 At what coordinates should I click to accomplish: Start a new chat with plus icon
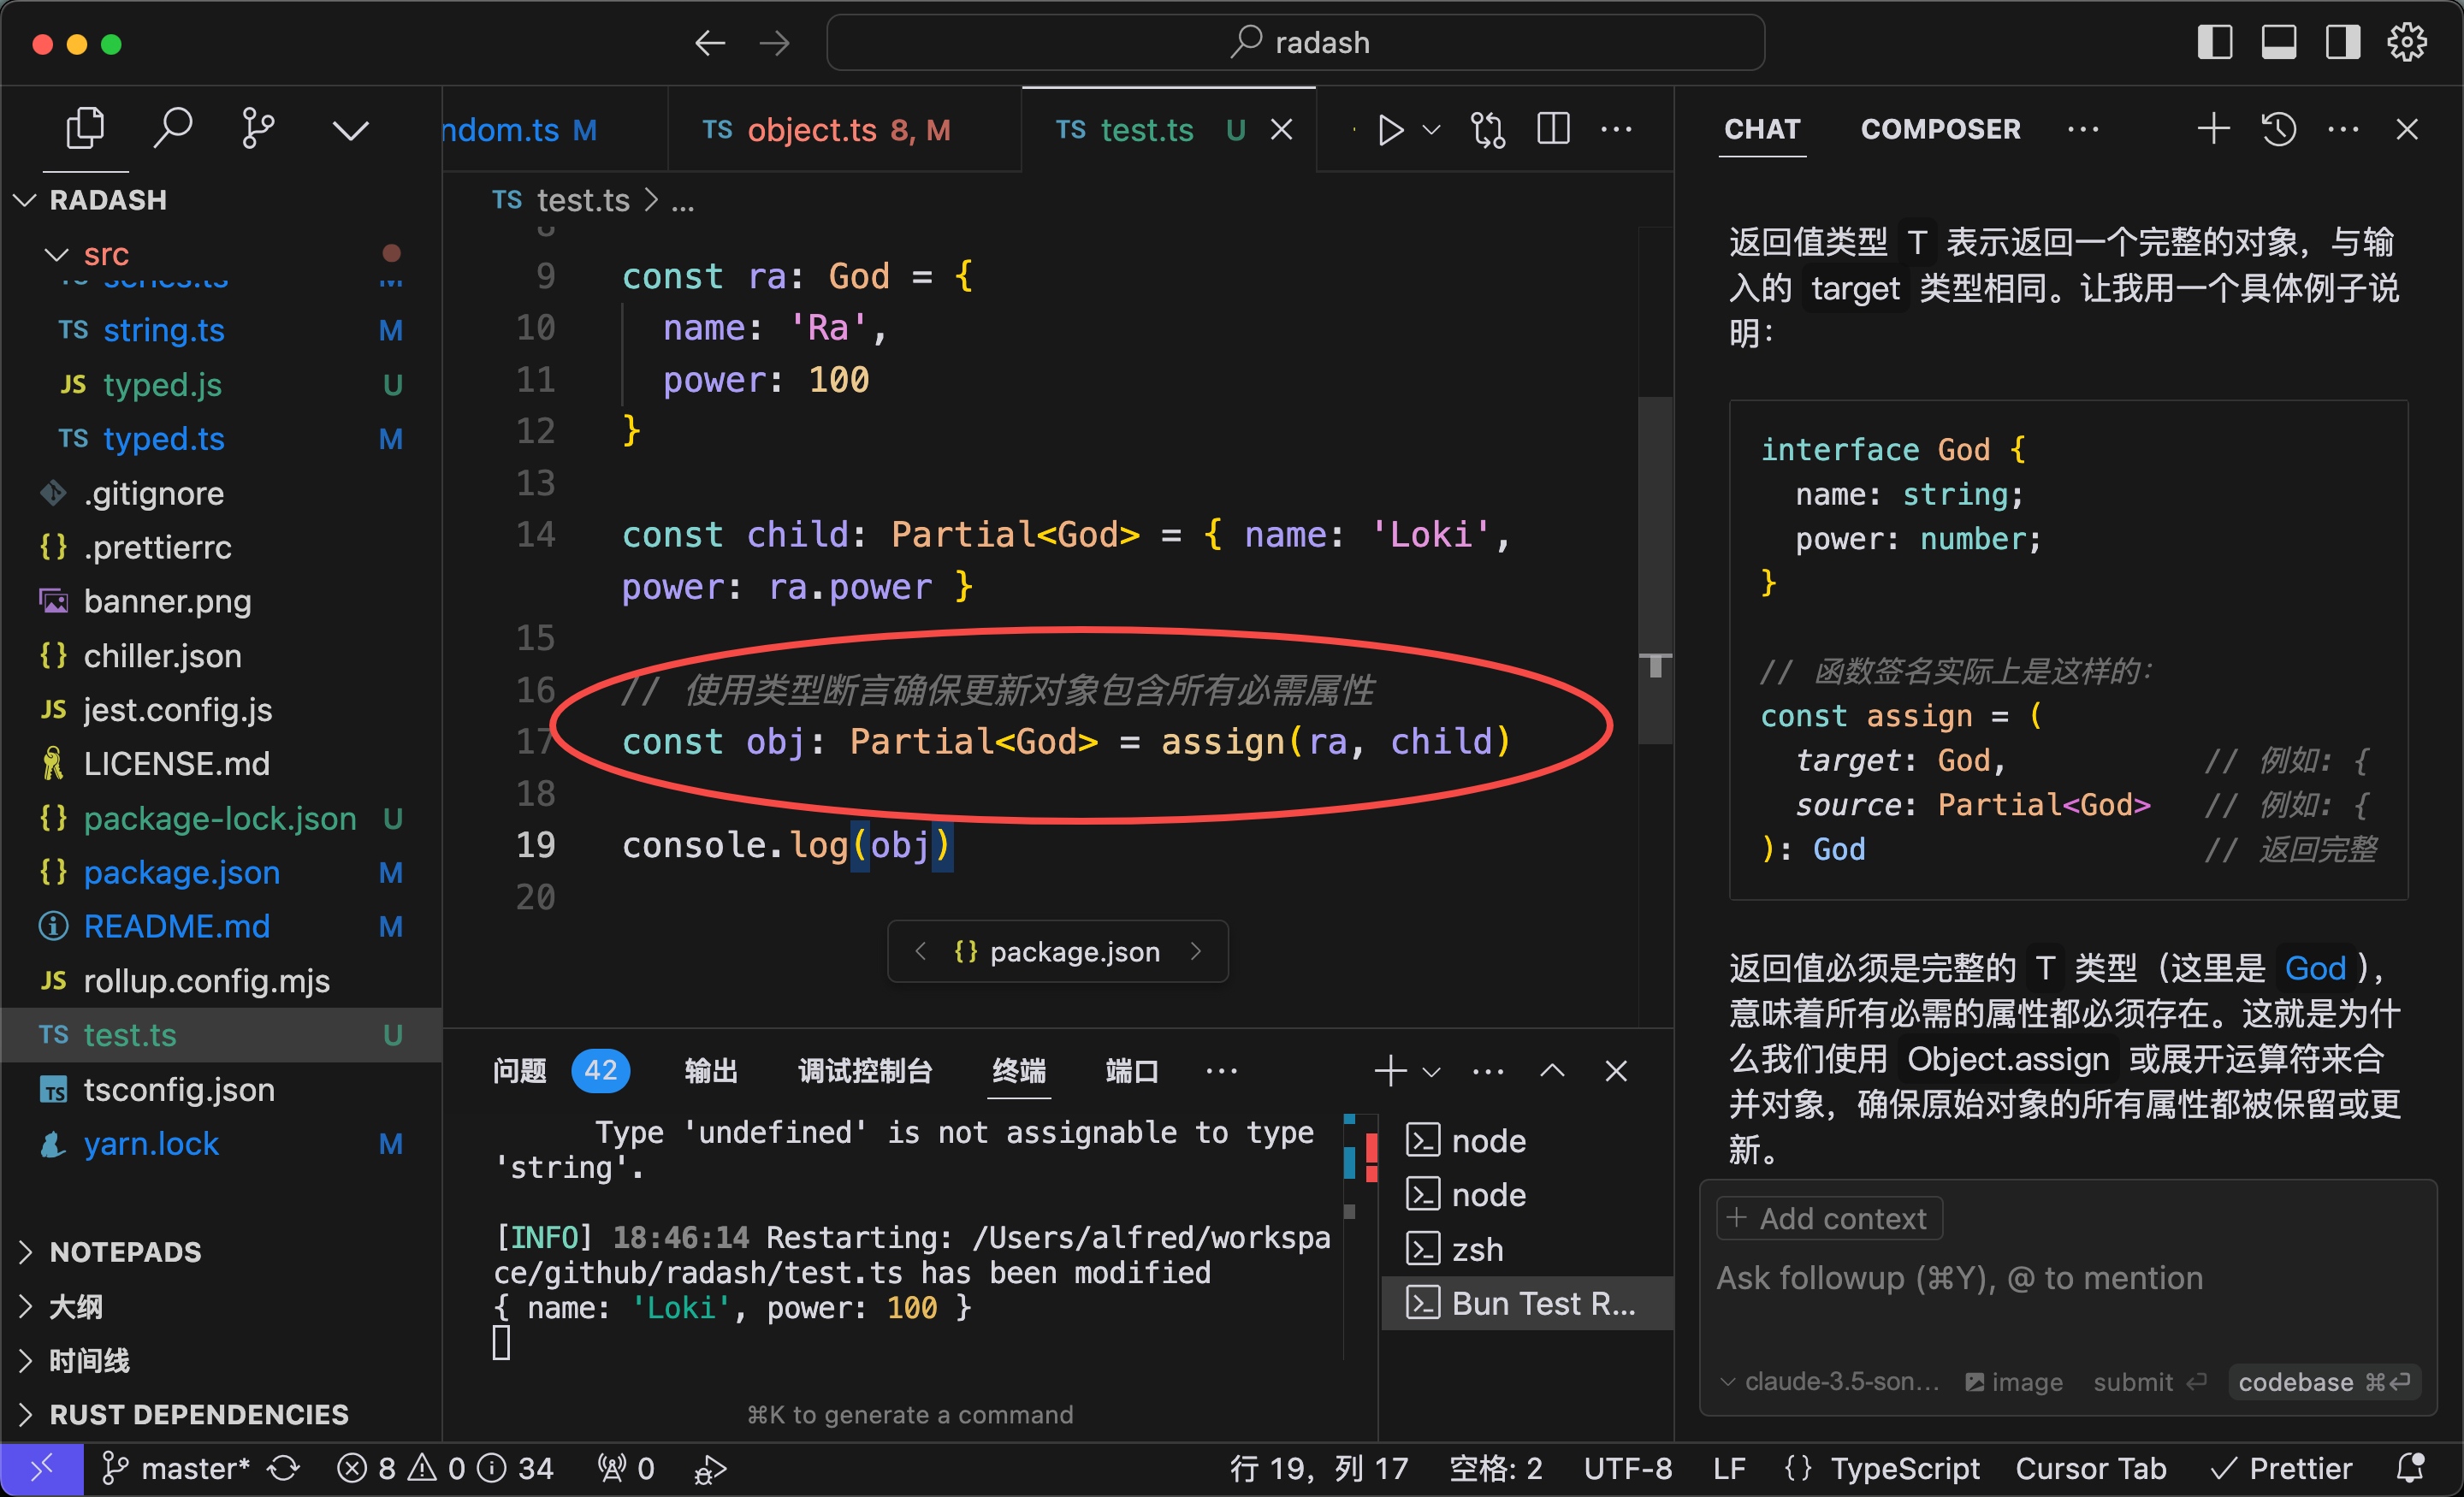2213,129
